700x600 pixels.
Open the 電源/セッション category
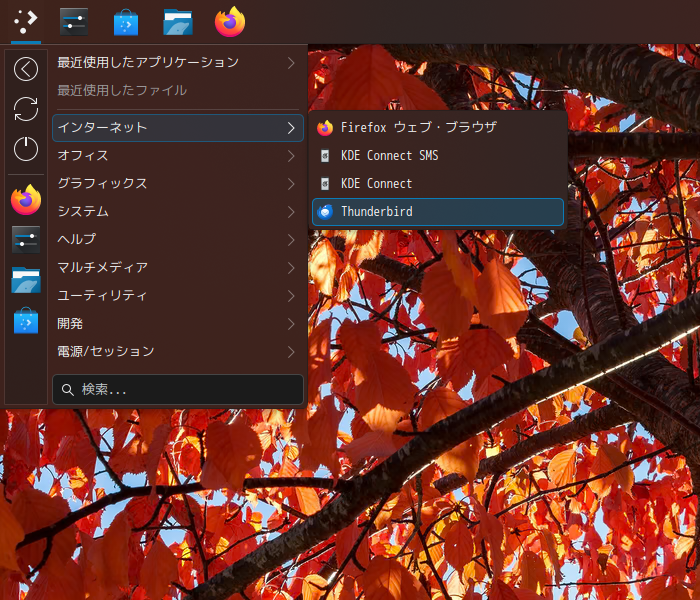178,352
